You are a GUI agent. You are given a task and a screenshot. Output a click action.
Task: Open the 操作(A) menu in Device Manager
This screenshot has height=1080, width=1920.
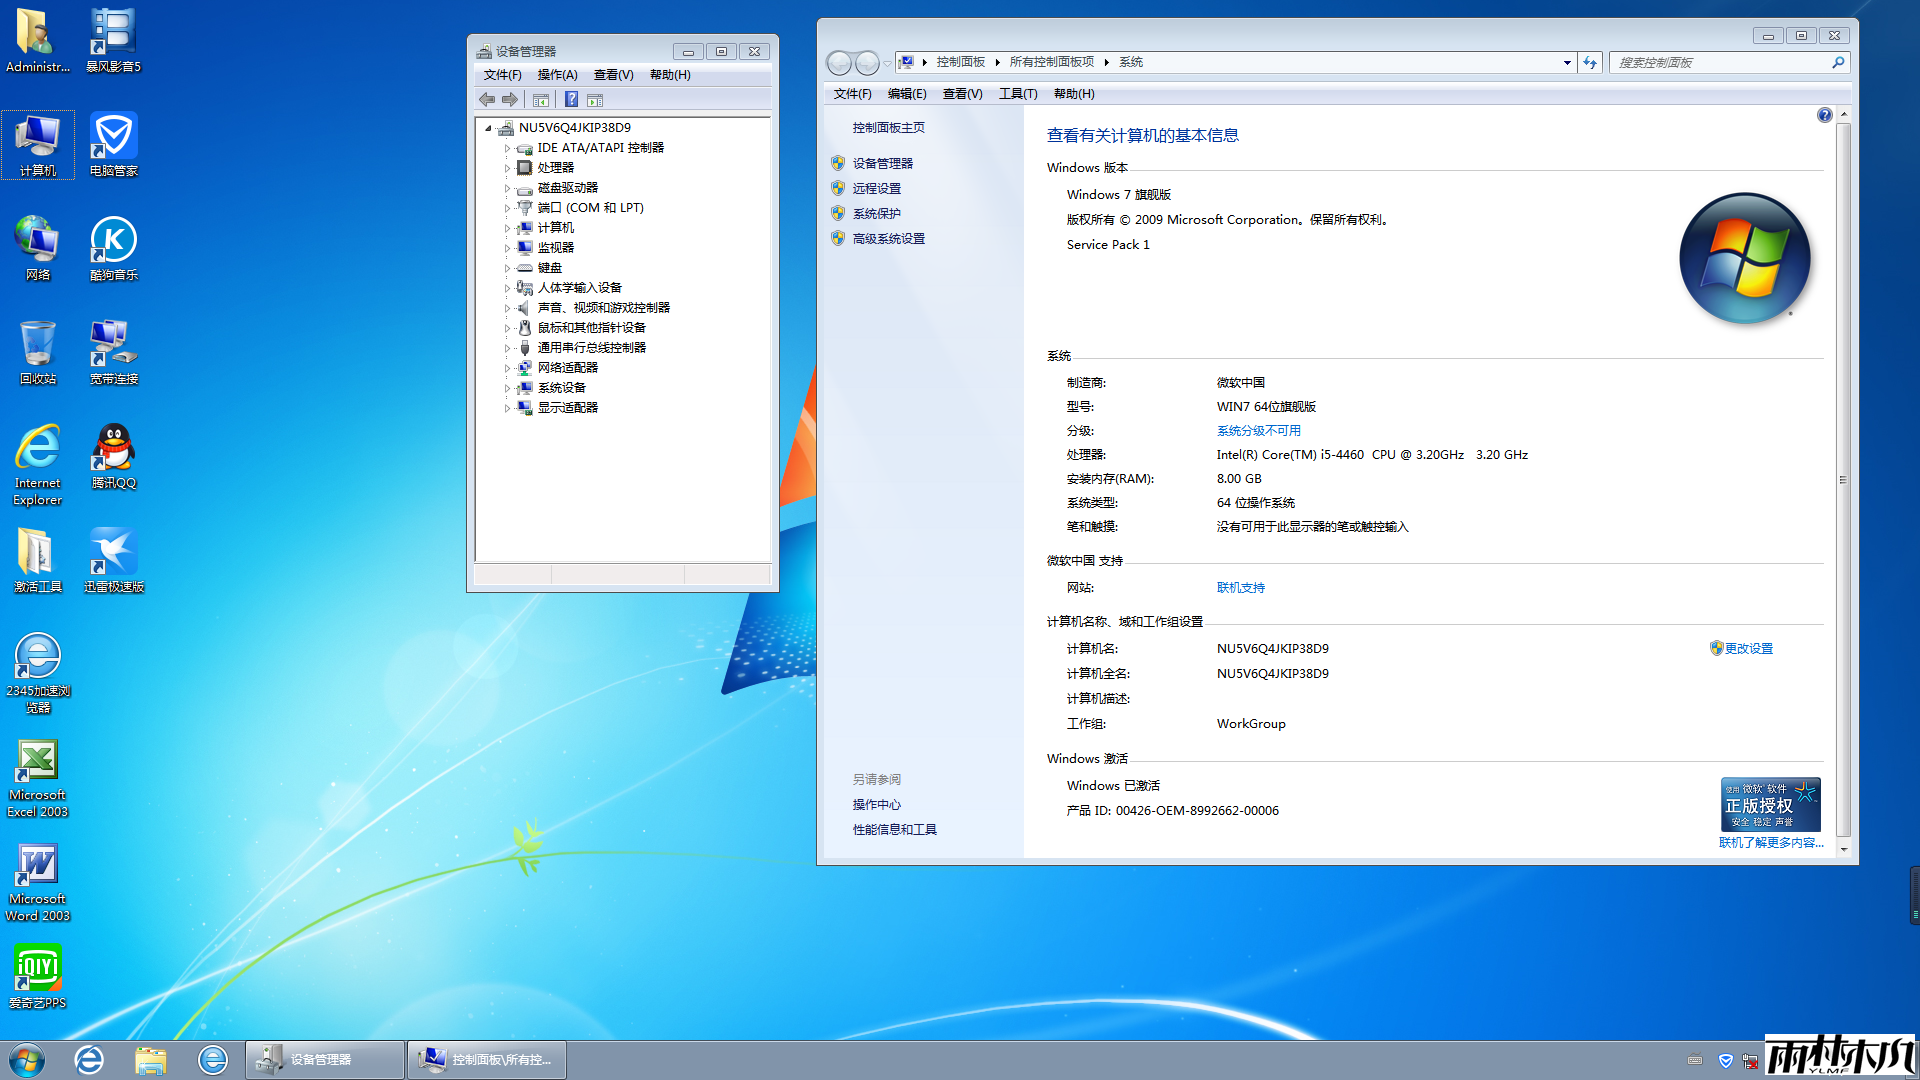pyautogui.click(x=557, y=75)
